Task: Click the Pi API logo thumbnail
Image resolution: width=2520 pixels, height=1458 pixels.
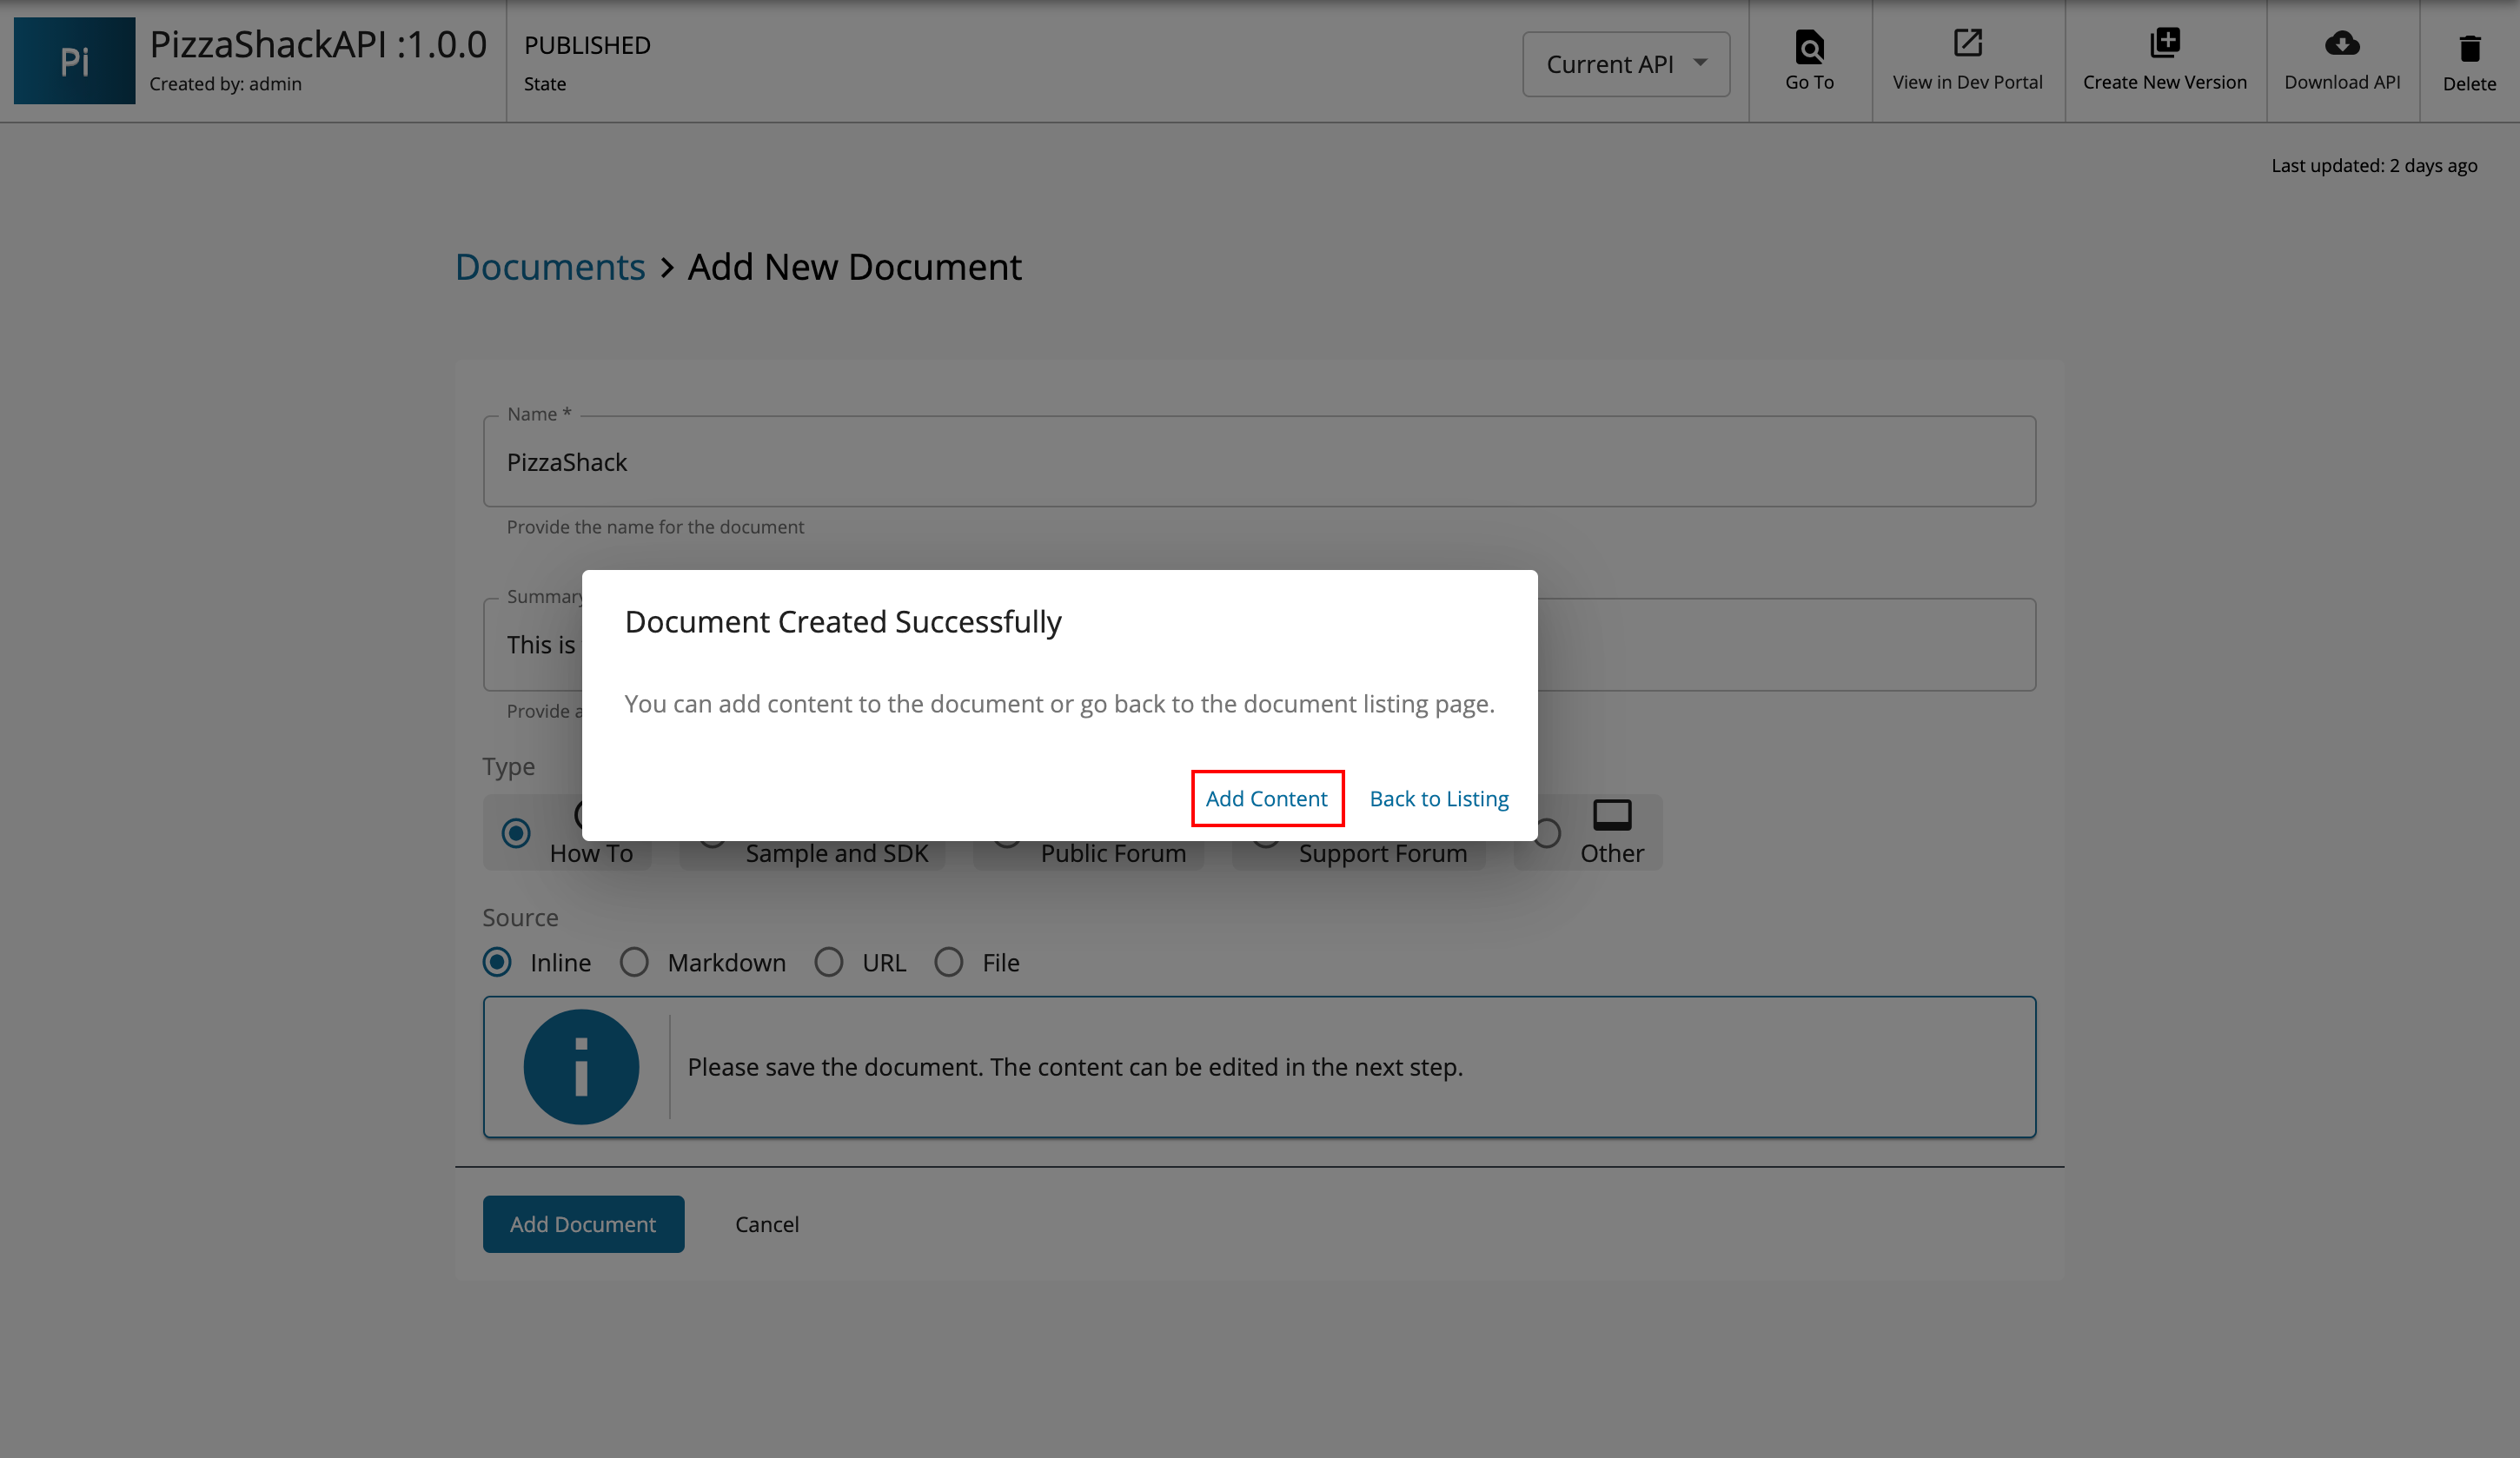Action: pos(74,60)
